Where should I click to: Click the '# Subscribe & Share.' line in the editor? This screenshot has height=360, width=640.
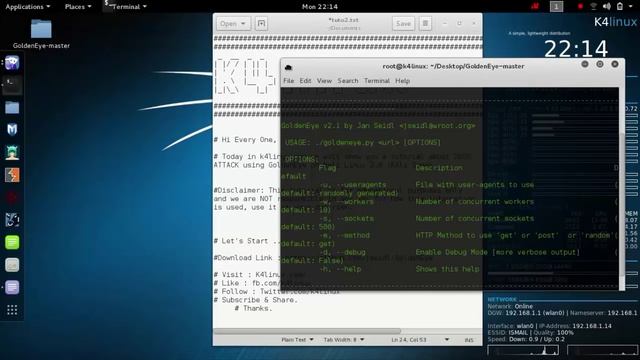coord(256,300)
